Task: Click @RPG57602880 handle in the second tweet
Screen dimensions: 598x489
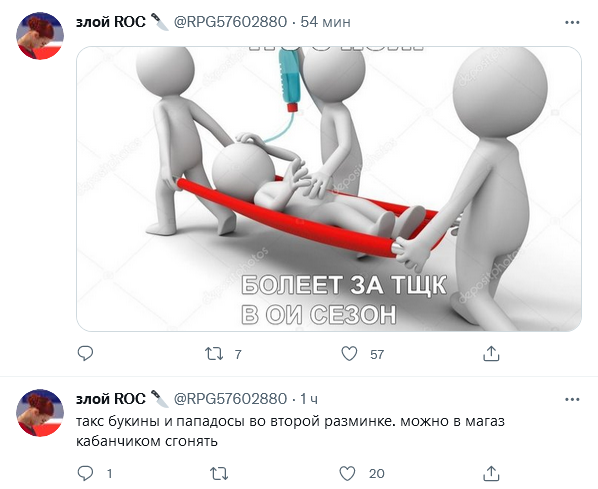Action: click(x=230, y=399)
